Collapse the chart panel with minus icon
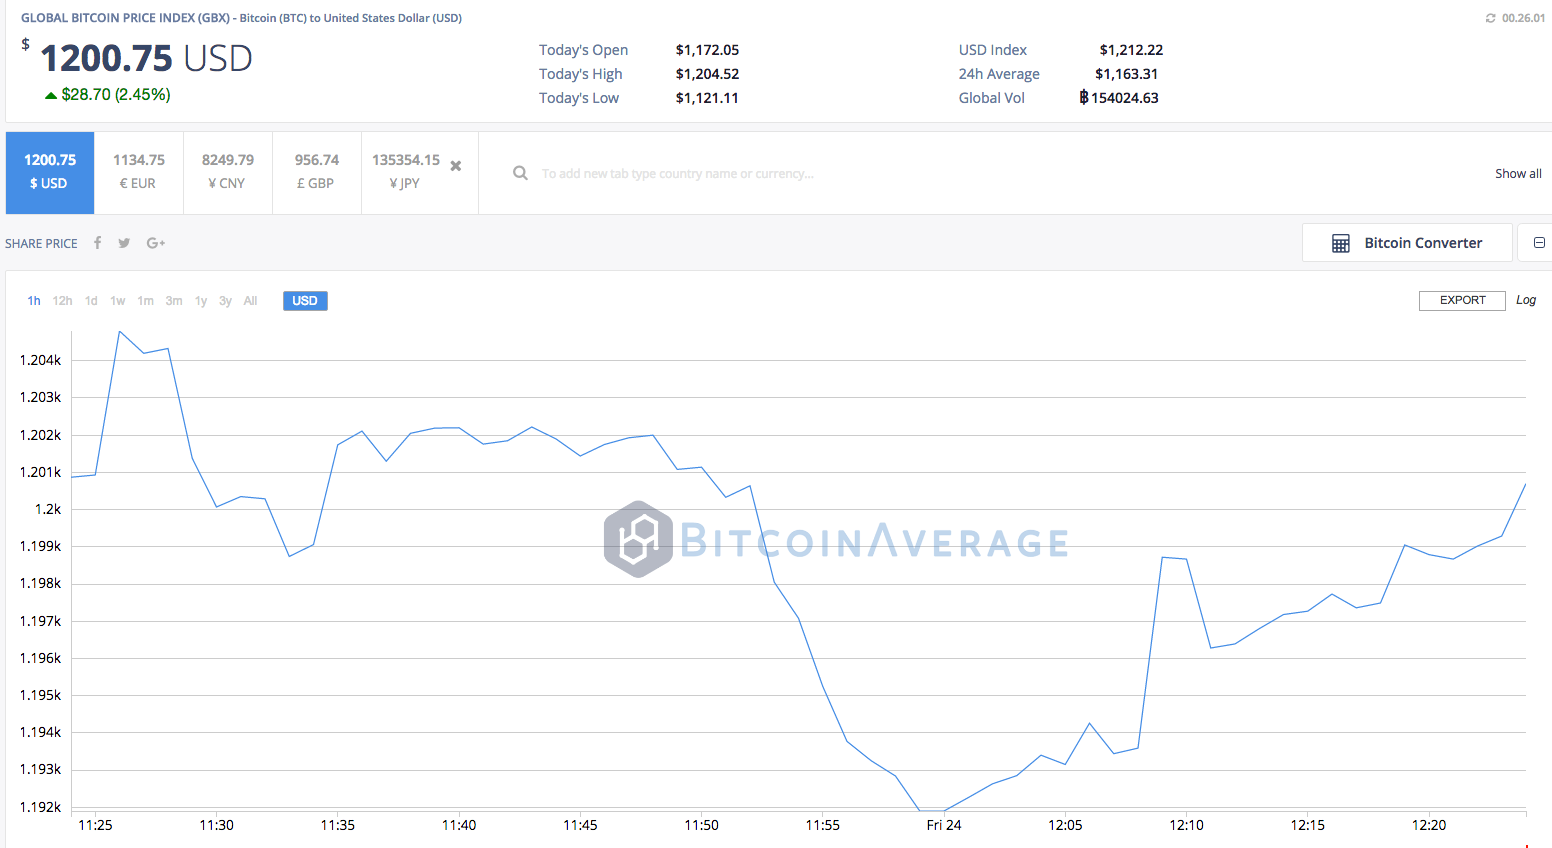The image size is (1552, 848). pos(1541,242)
